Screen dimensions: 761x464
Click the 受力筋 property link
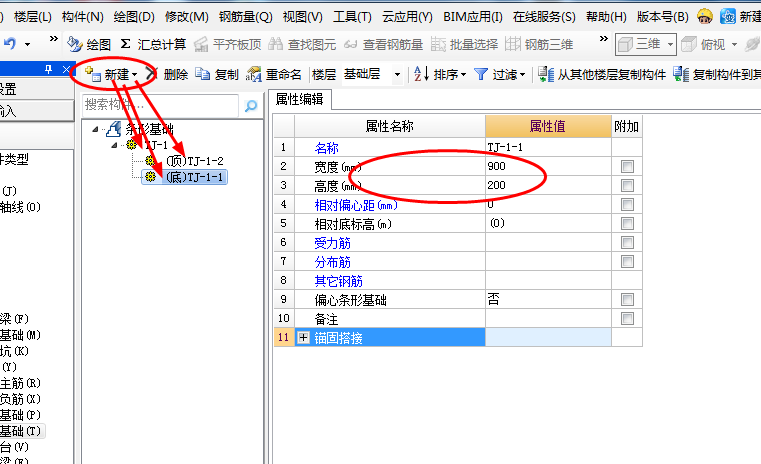(332, 243)
